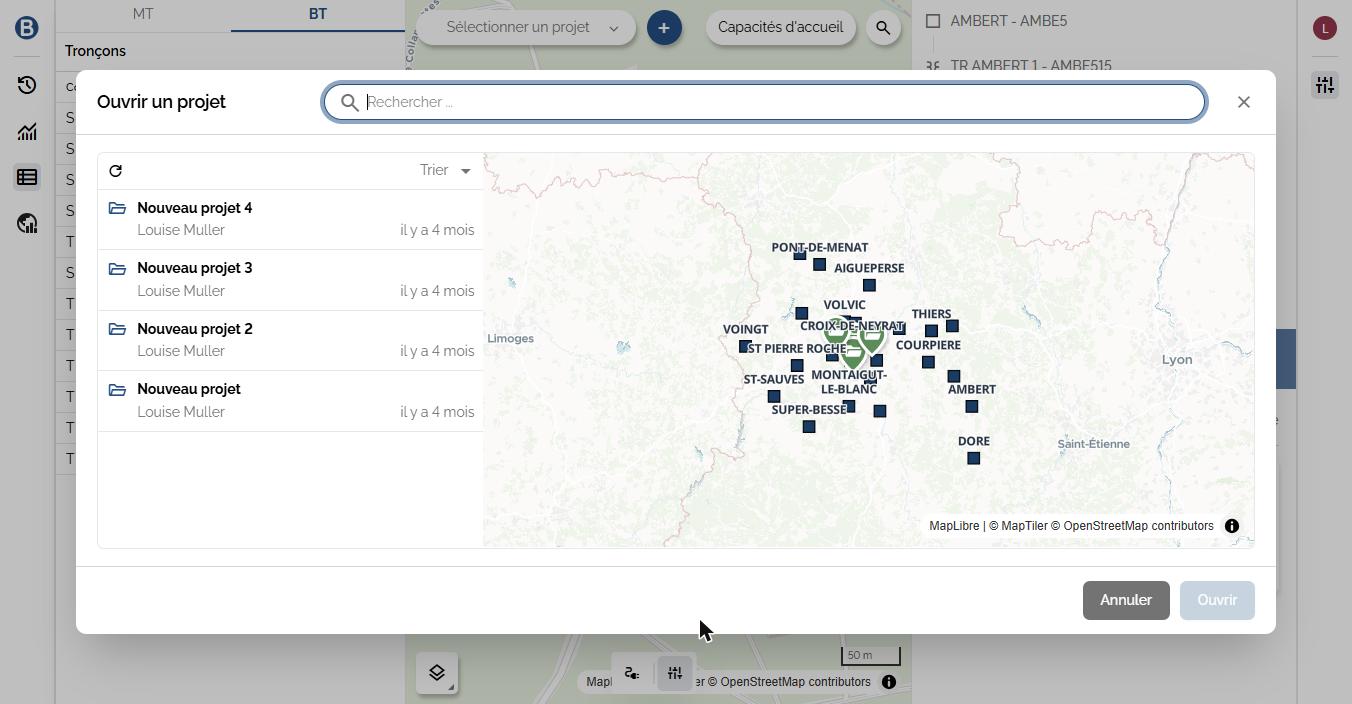Open the globe statistics sidebar icon
This screenshot has height=704, width=1352.
(x=27, y=223)
